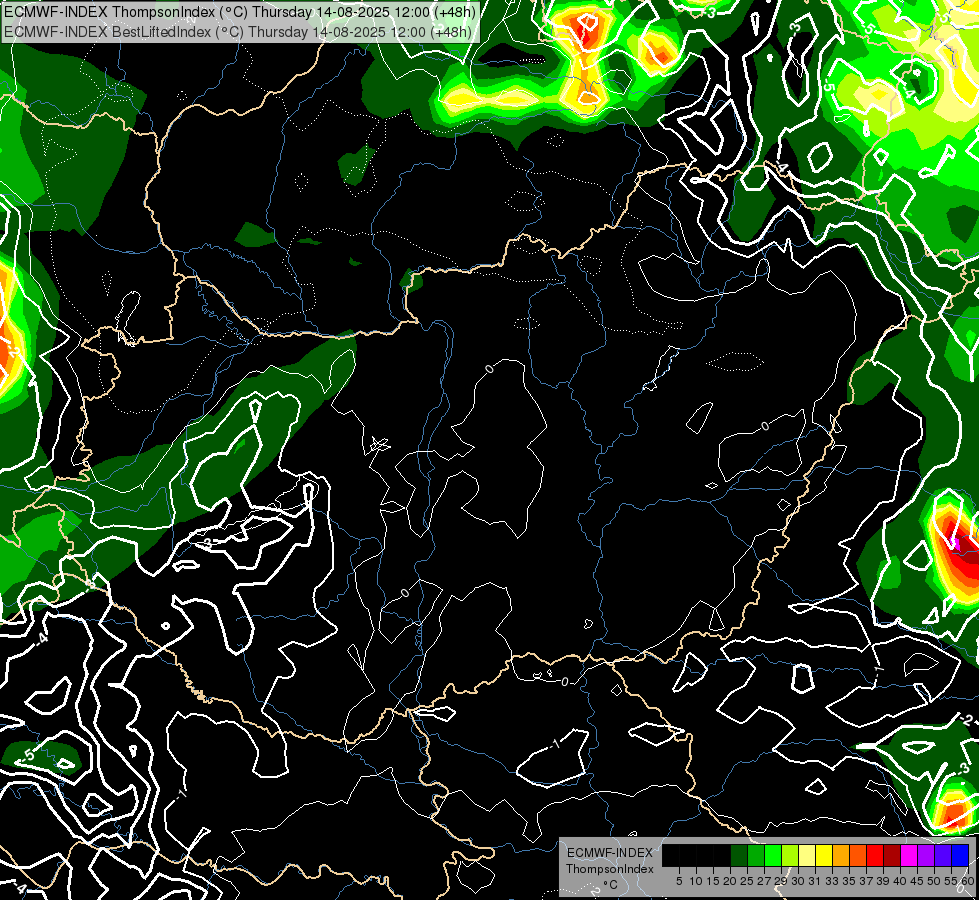The width and height of the screenshot is (979, 900).
Task: Pick the blue 55–60 legend swatch
Action: coord(960,855)
